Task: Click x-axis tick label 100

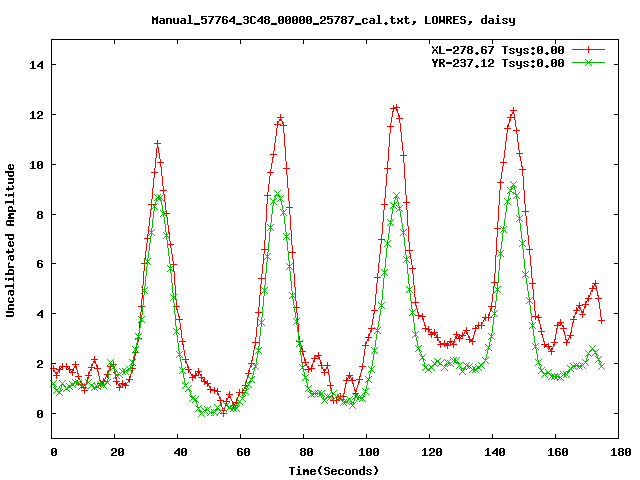Action: coord(369,452)
